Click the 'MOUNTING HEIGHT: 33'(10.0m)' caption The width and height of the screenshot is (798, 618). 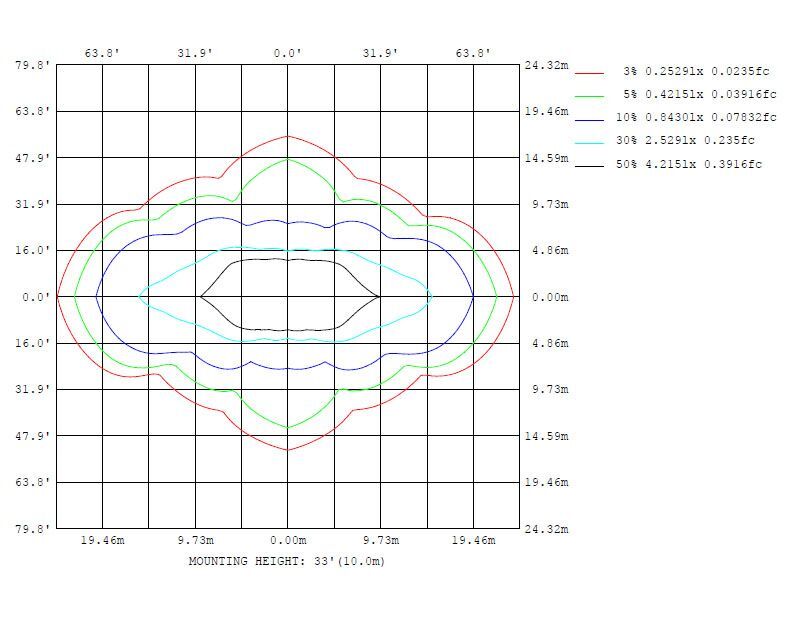coord(287,561)
